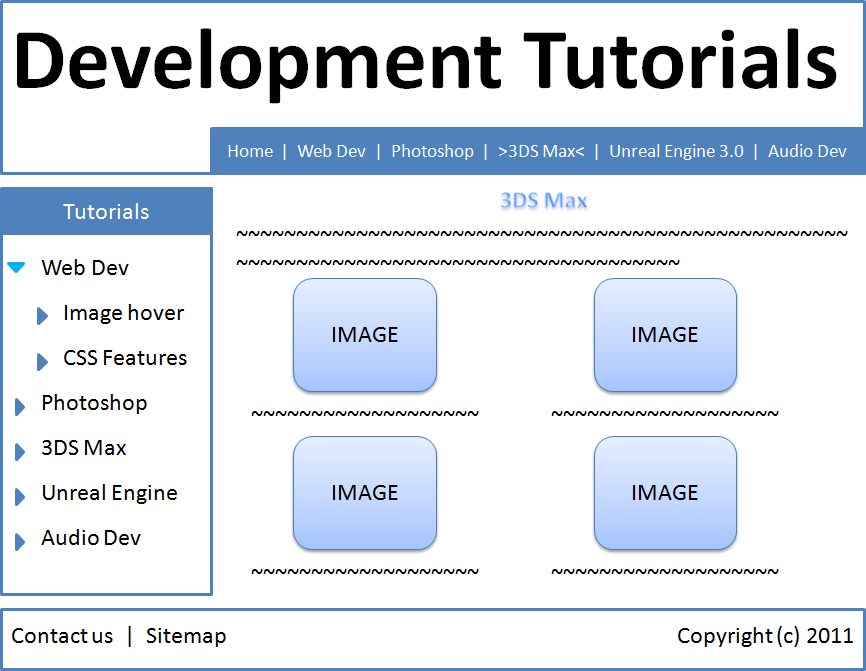The image size is (866, 671).
Task: Open Web Dev from the navigation bar
Action: coord(331,151)
